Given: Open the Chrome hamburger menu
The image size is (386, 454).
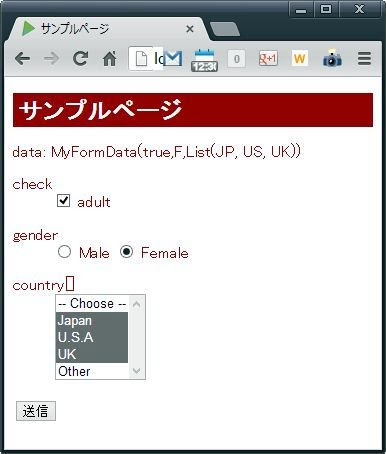Looking at the screenshot, I should 364,59.
